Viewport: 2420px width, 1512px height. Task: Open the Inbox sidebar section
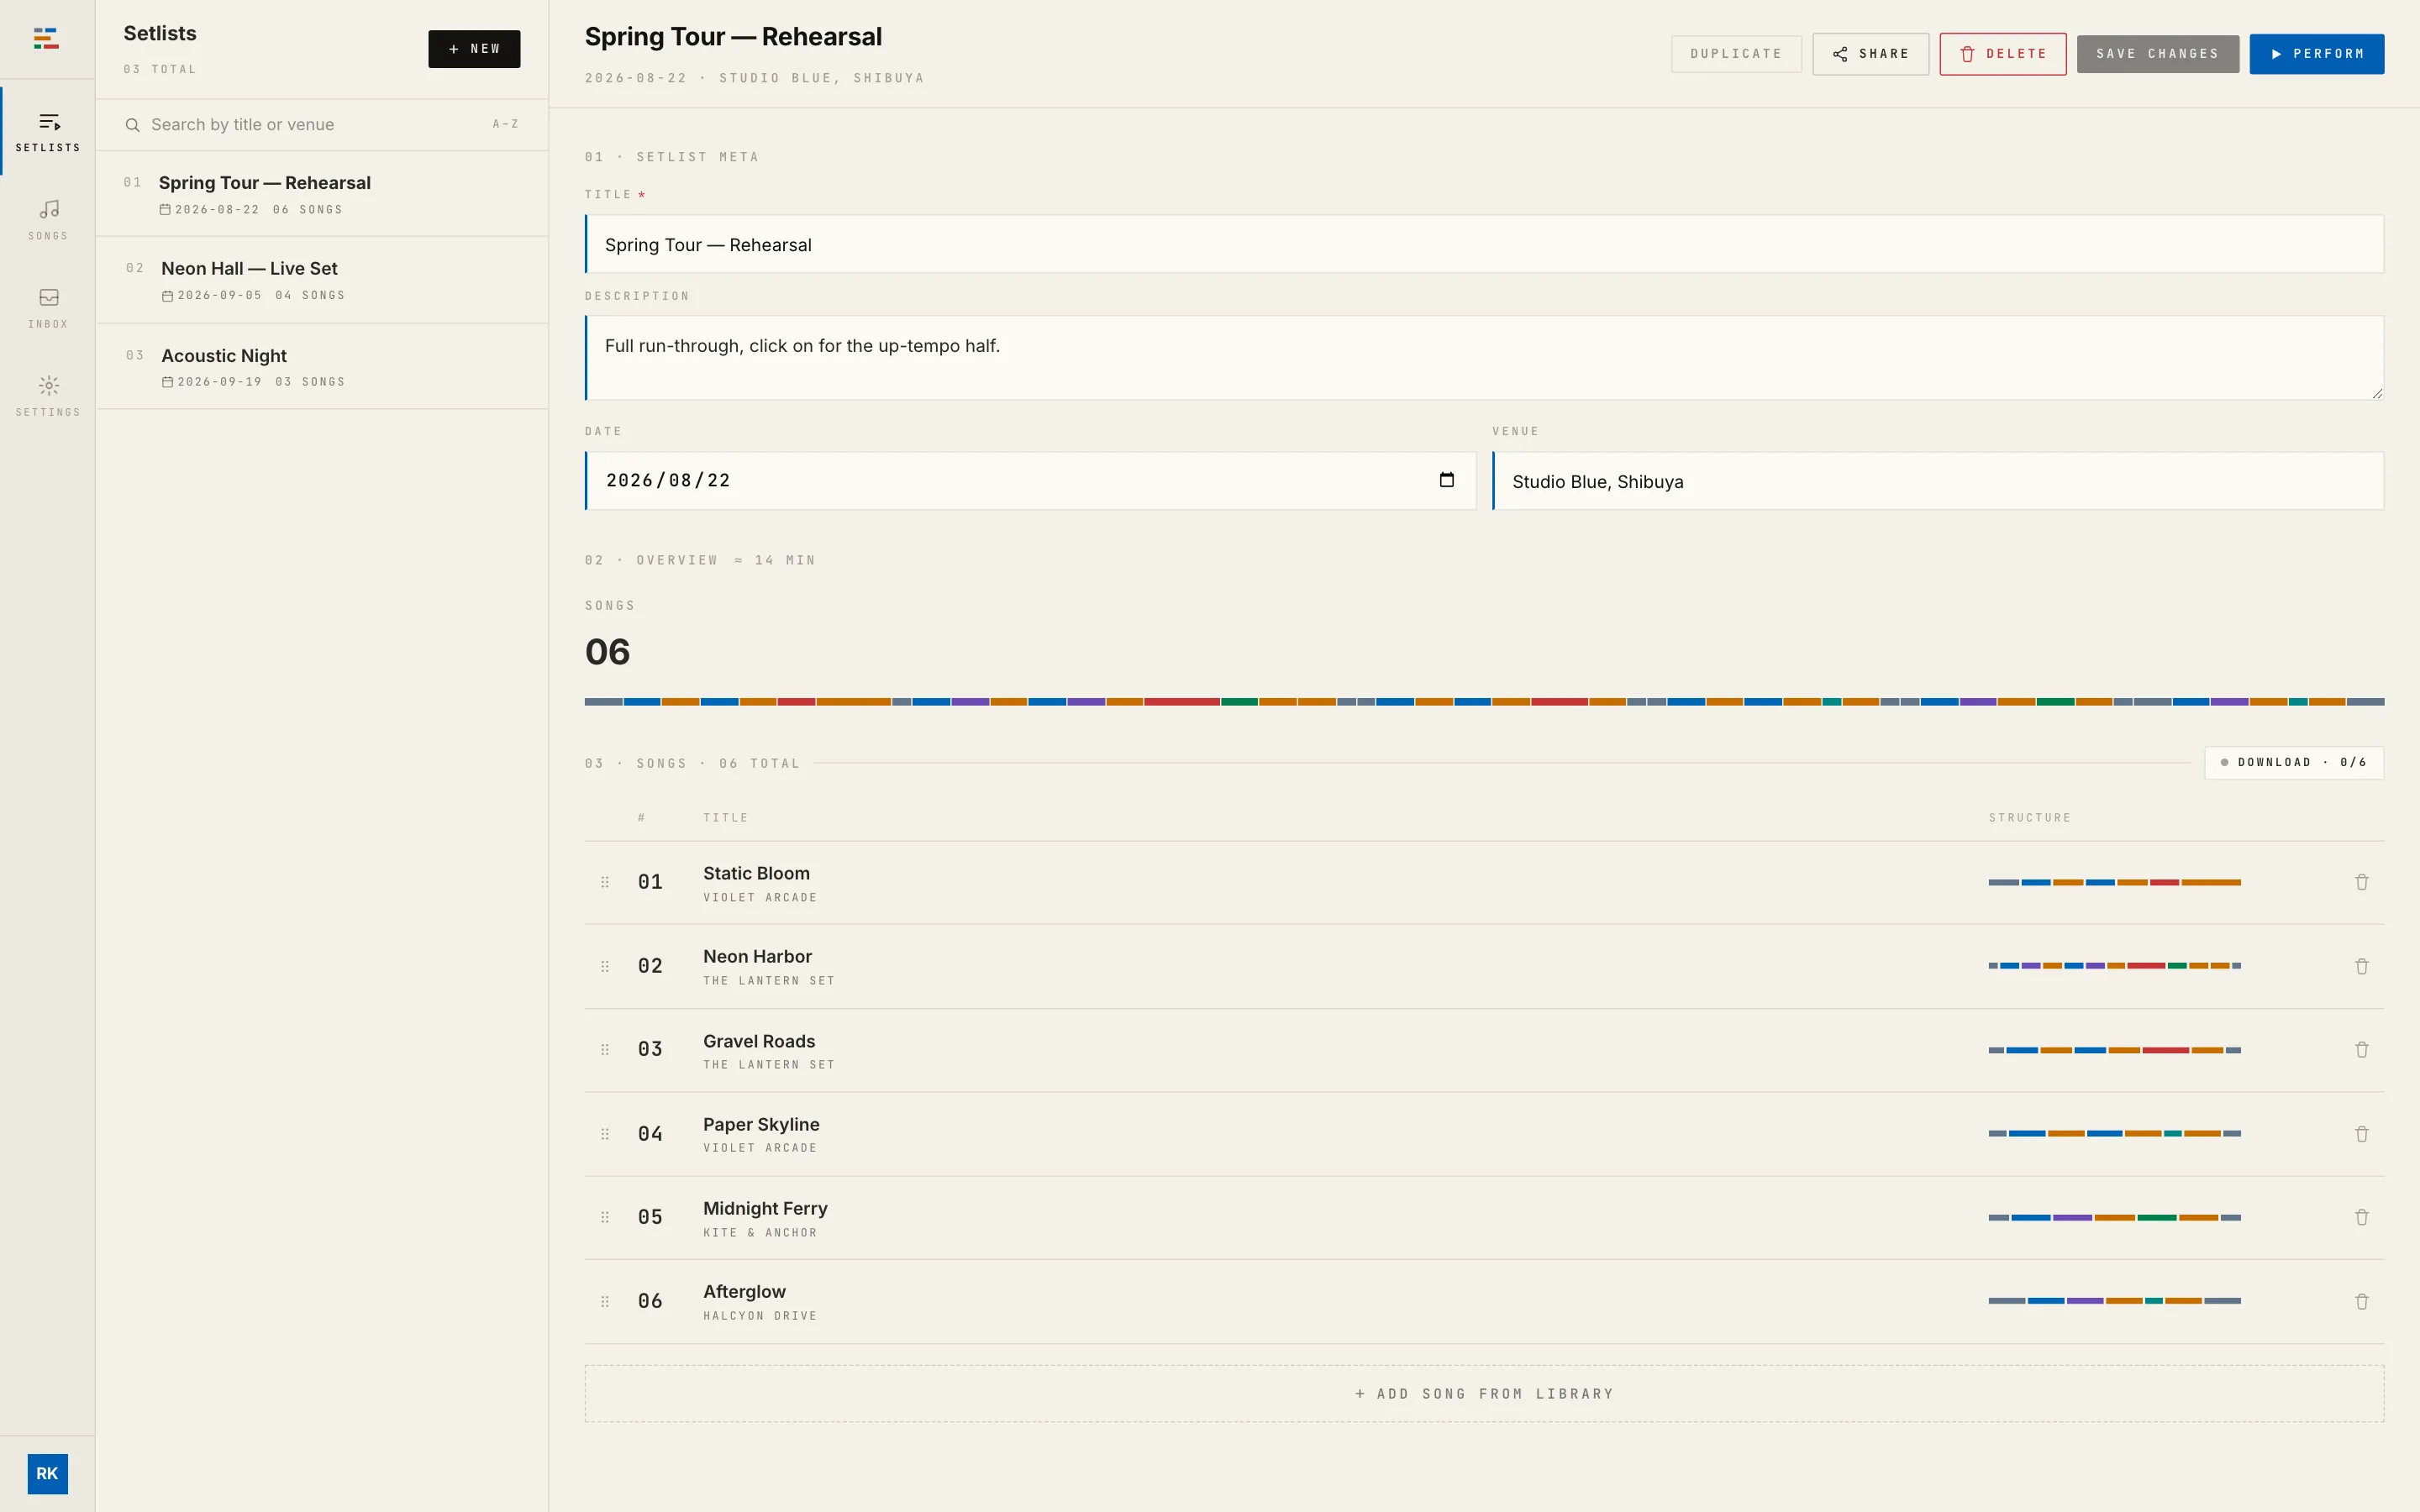48,308
